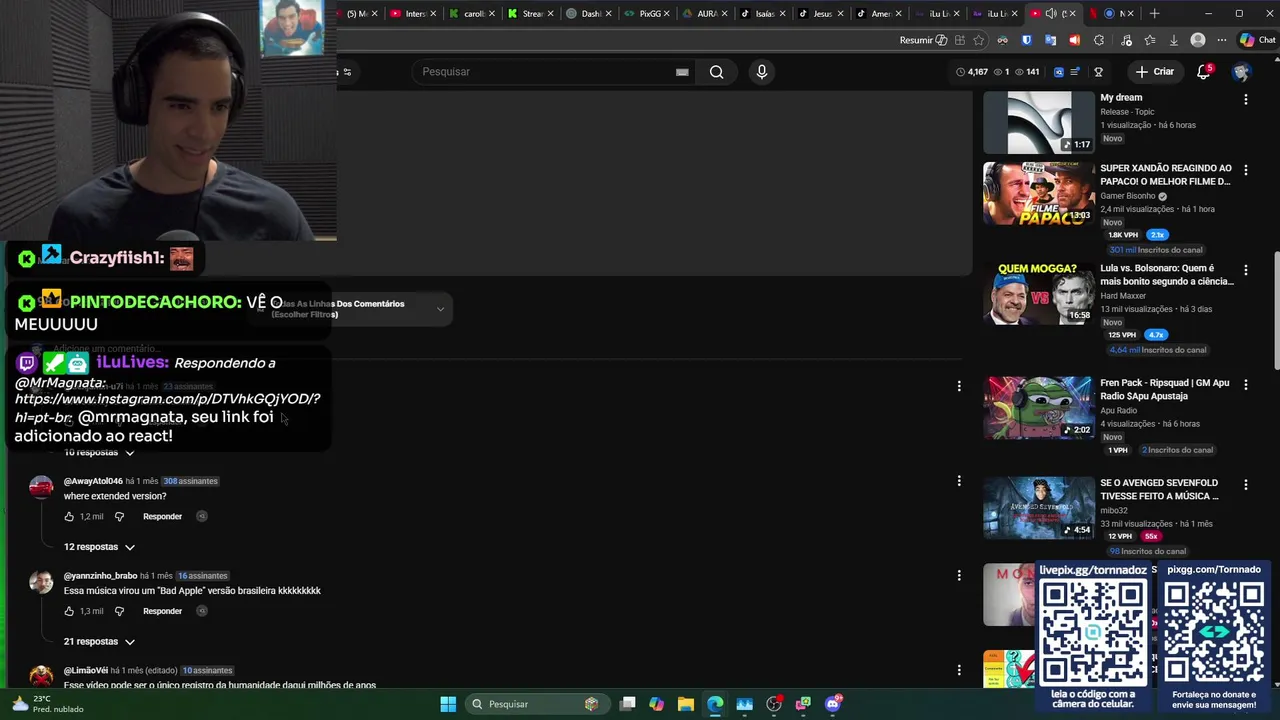Open options for Lula vs. Bolsonaro video

pos(1246,270)
